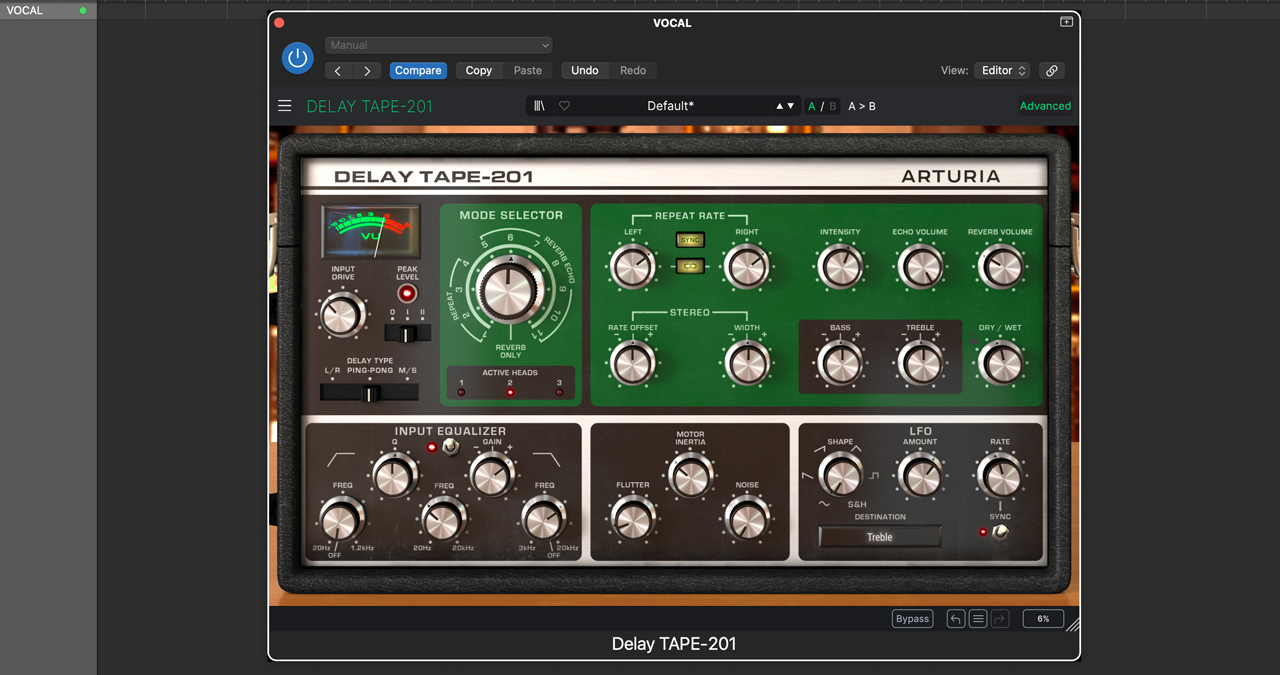The height and width of the screenshot is (675, 1280).
Task: Open the preset library browser icon
Action: tap(539, 106)
